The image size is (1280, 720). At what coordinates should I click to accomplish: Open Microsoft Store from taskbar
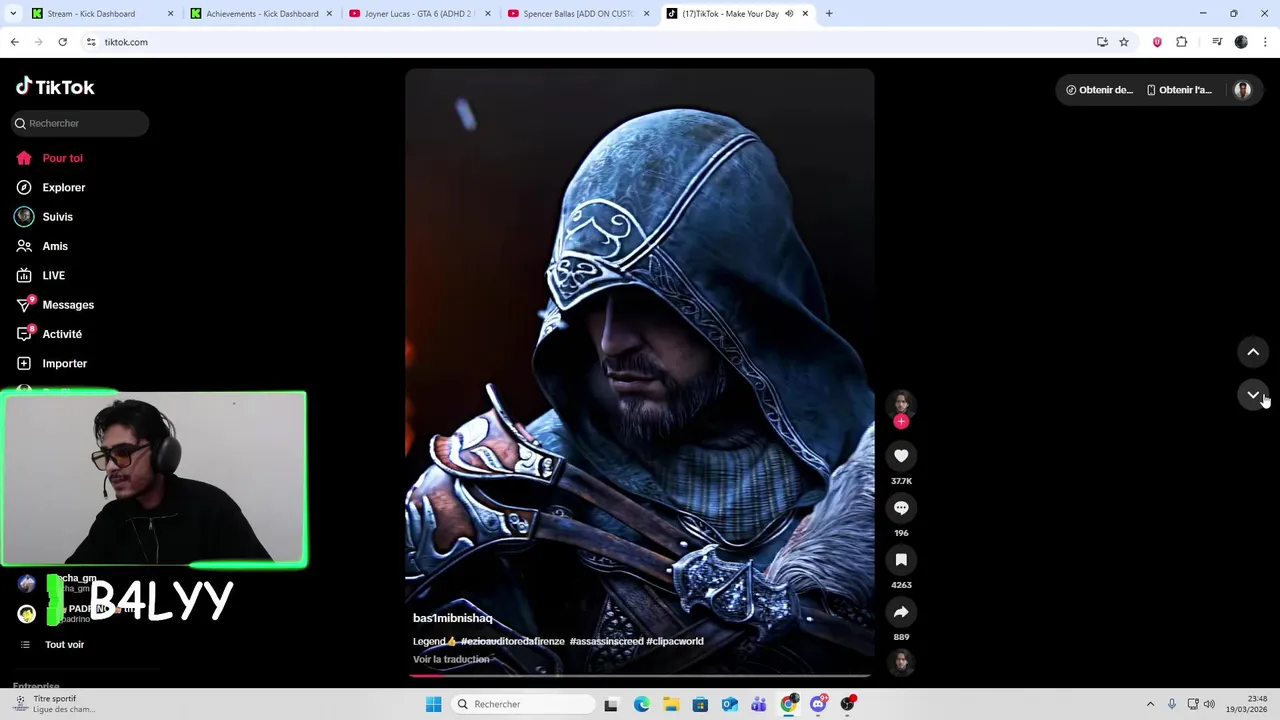click(700, 704)
